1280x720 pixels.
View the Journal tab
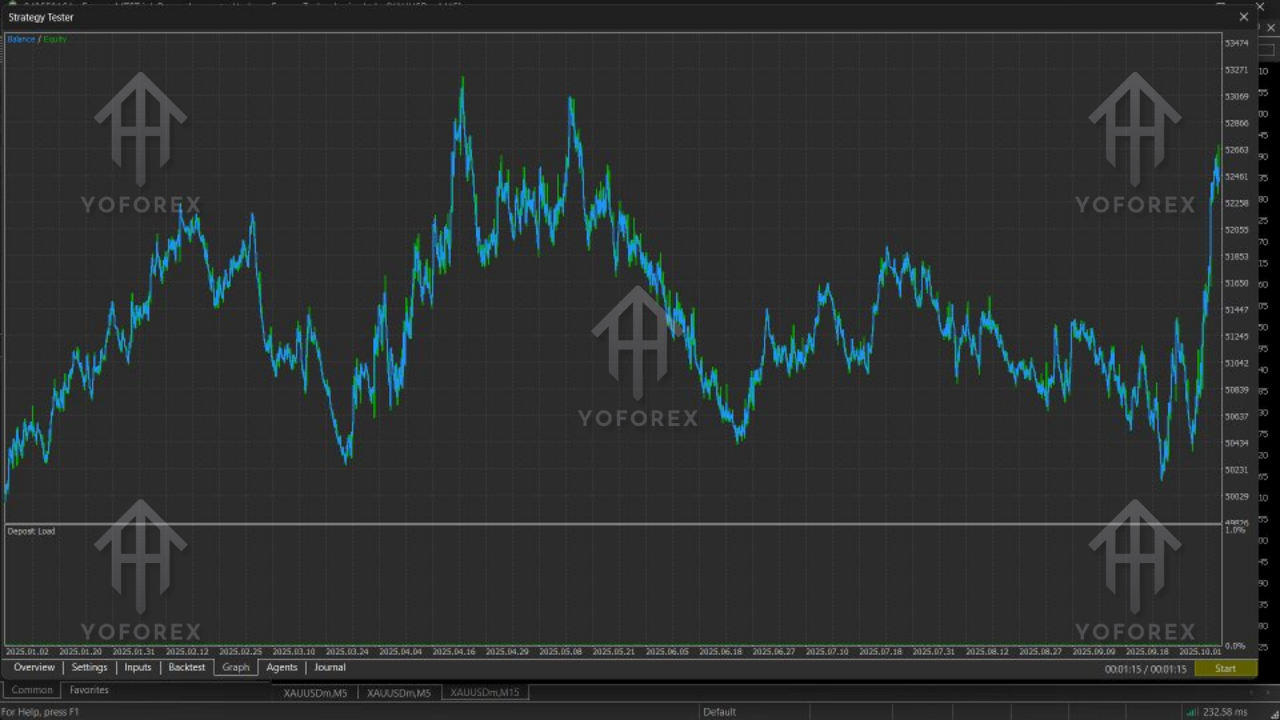[329, 667]
